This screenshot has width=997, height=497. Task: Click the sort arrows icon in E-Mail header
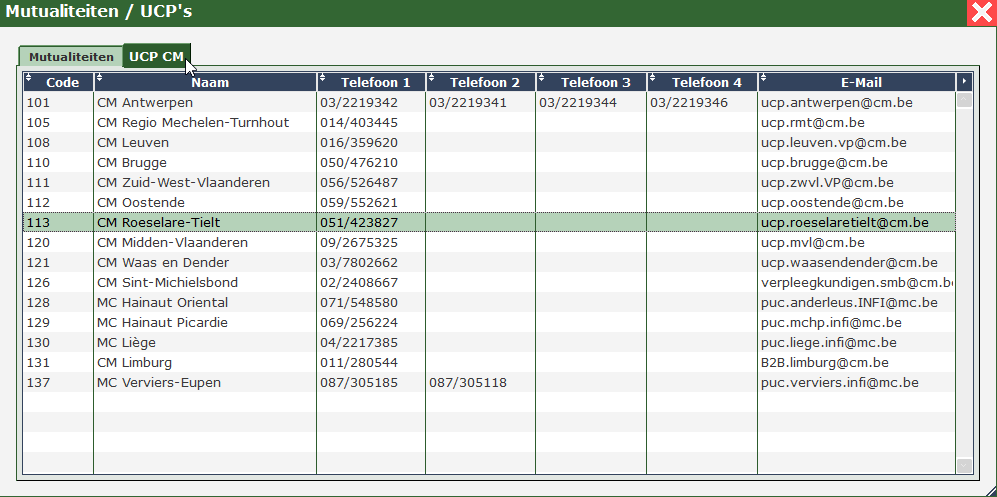click(x=763, y=78)
